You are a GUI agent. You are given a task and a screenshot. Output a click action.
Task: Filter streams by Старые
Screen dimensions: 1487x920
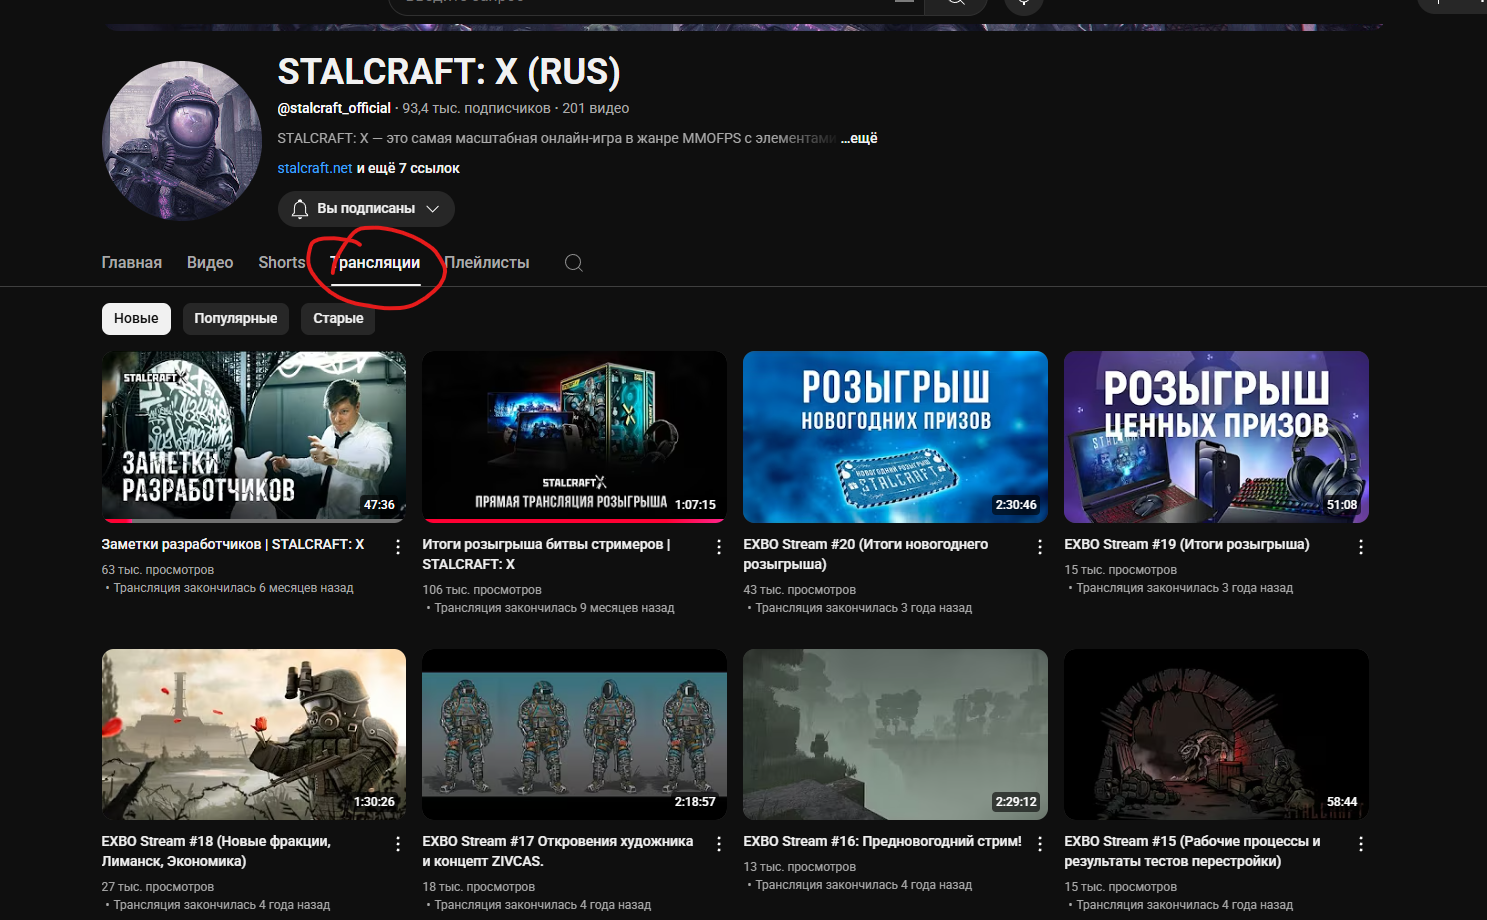coord(338,319)
